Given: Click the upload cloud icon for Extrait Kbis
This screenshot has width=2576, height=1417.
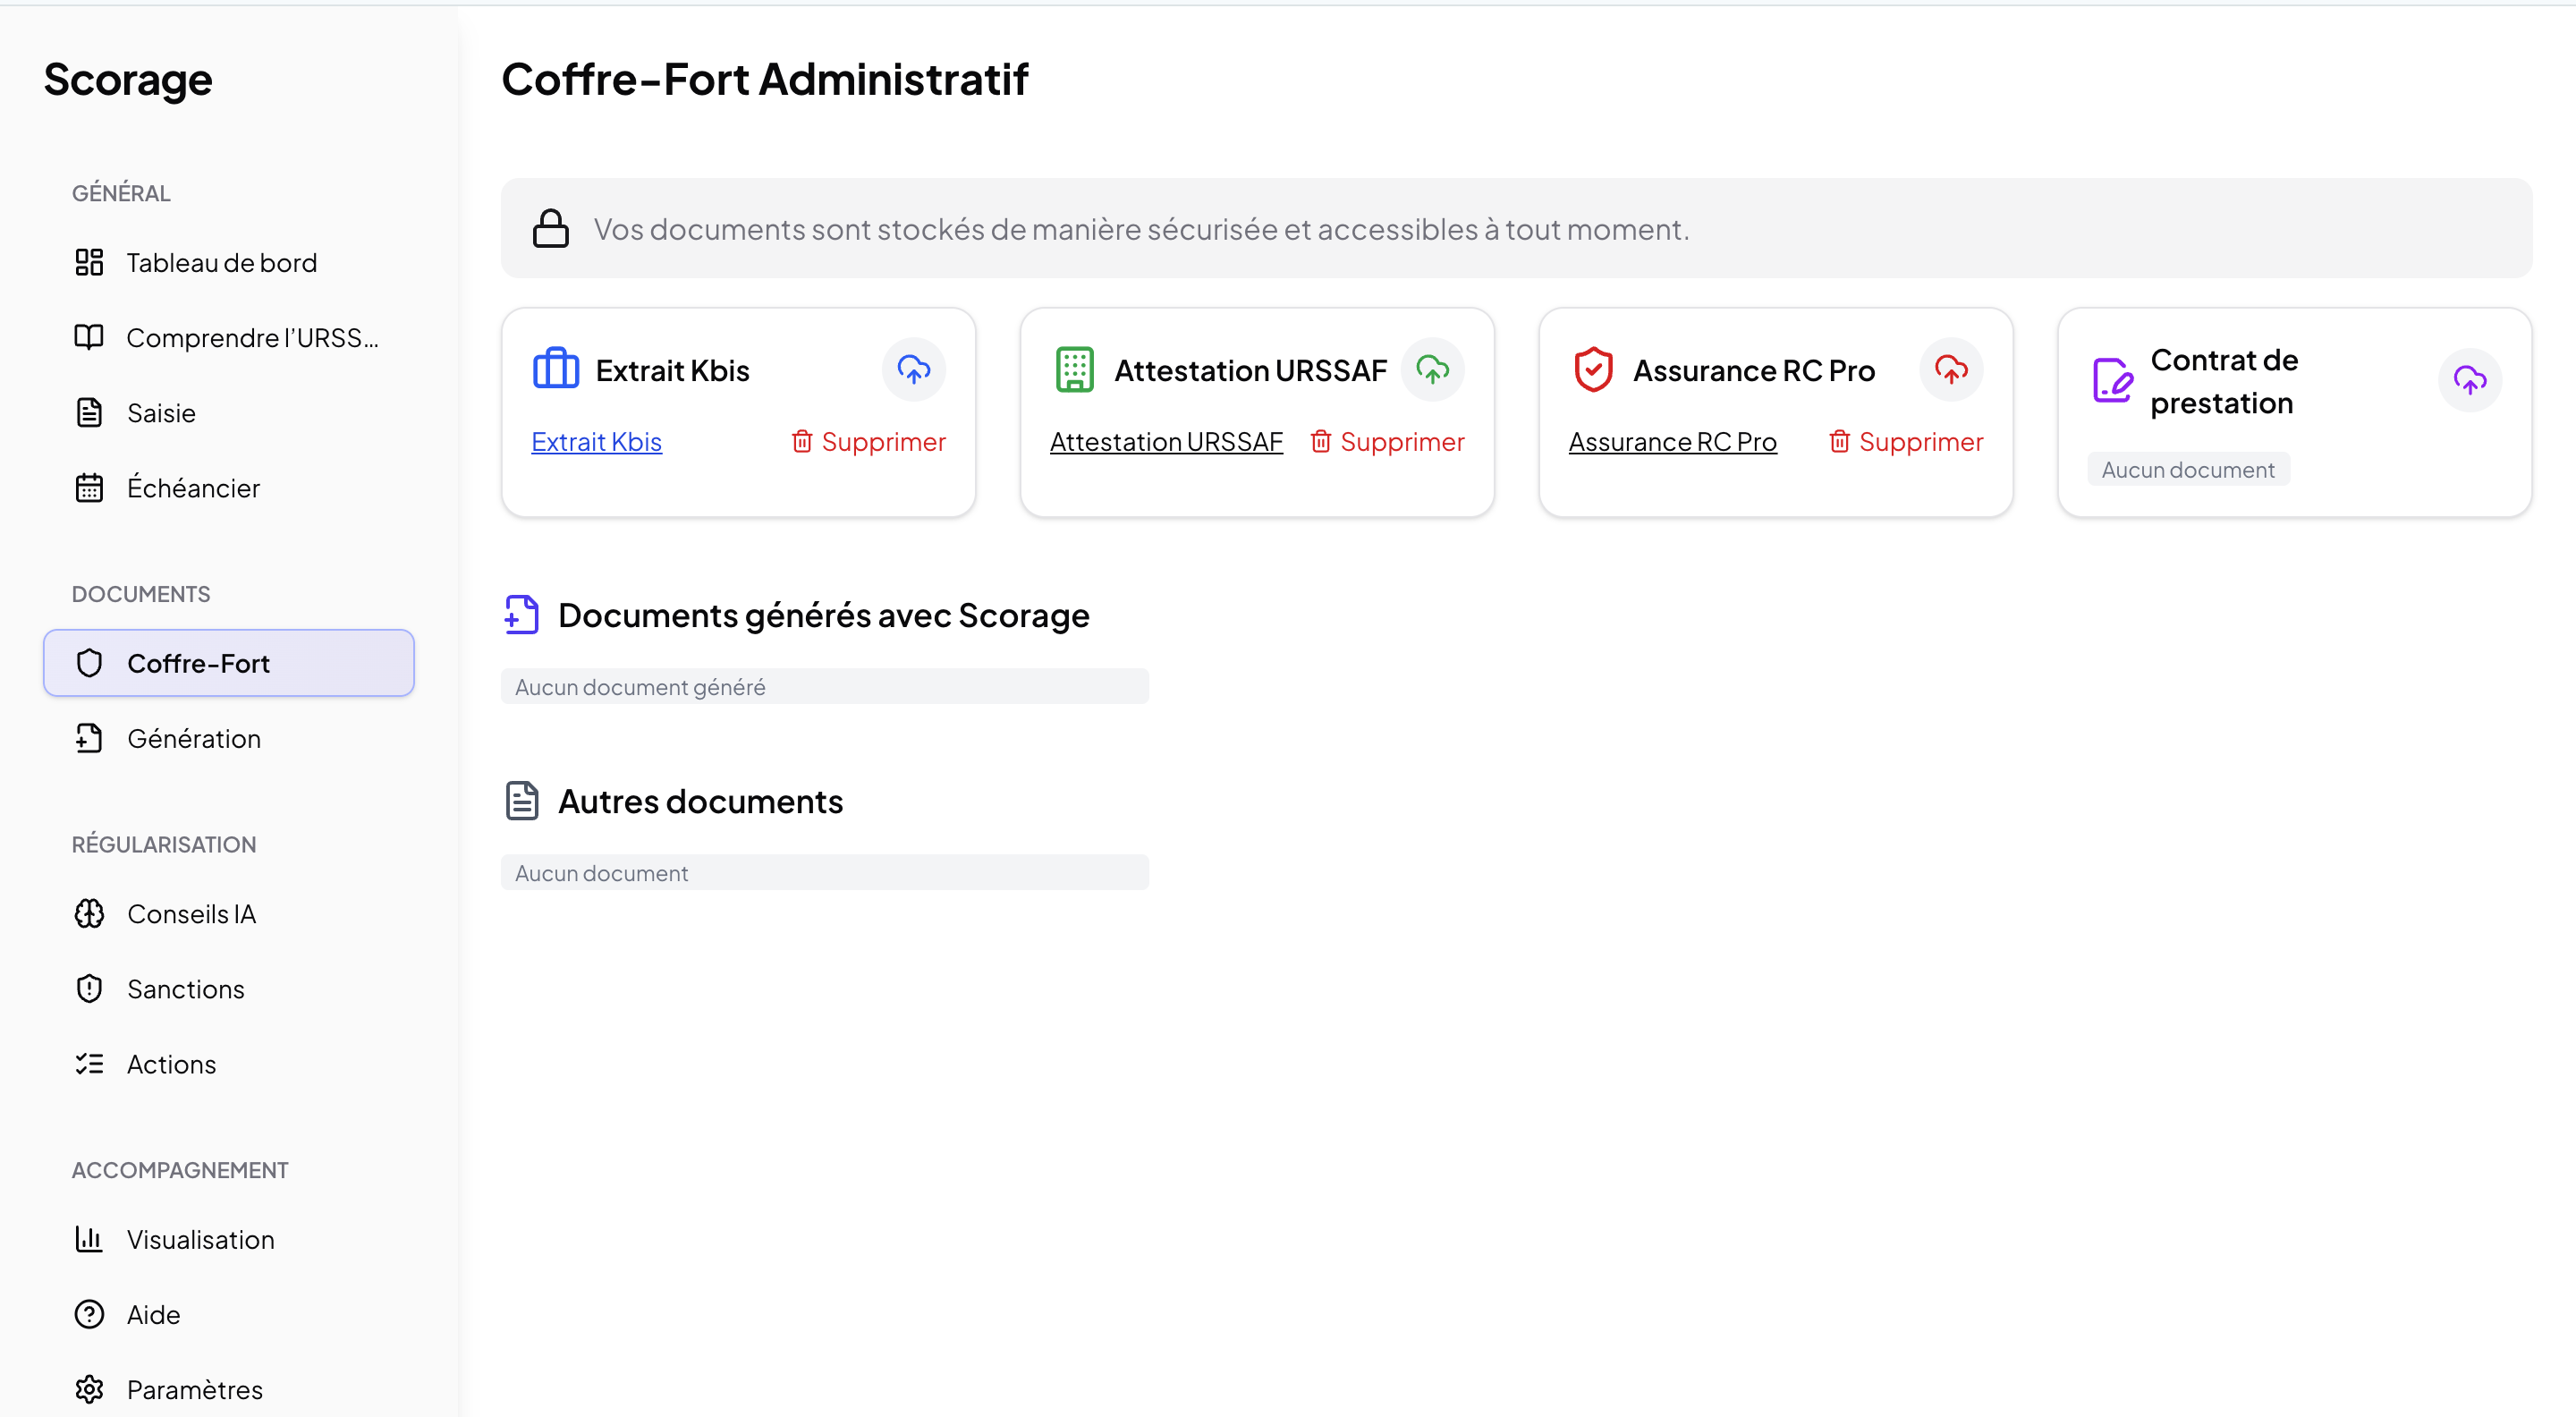Looking at the screenshot, I should click(x=913, y=370).
